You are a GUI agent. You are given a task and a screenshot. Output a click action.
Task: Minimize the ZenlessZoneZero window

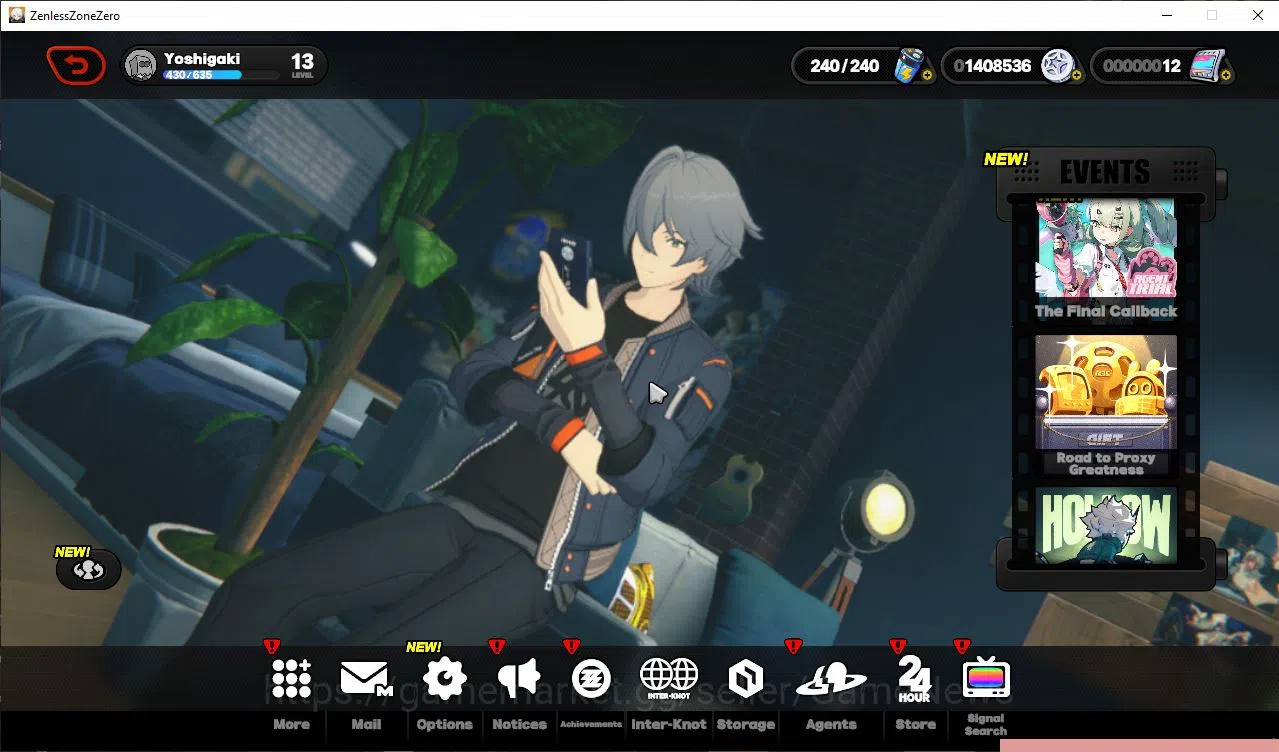(x=1167, y=15)
